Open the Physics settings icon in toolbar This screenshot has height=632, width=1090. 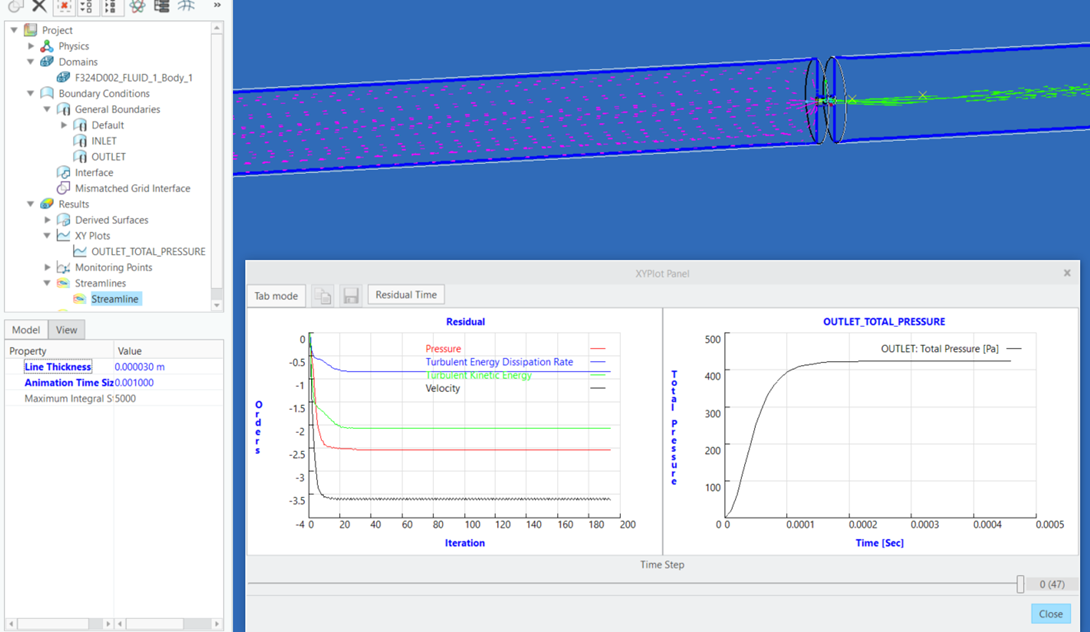[x=138, y=8]
